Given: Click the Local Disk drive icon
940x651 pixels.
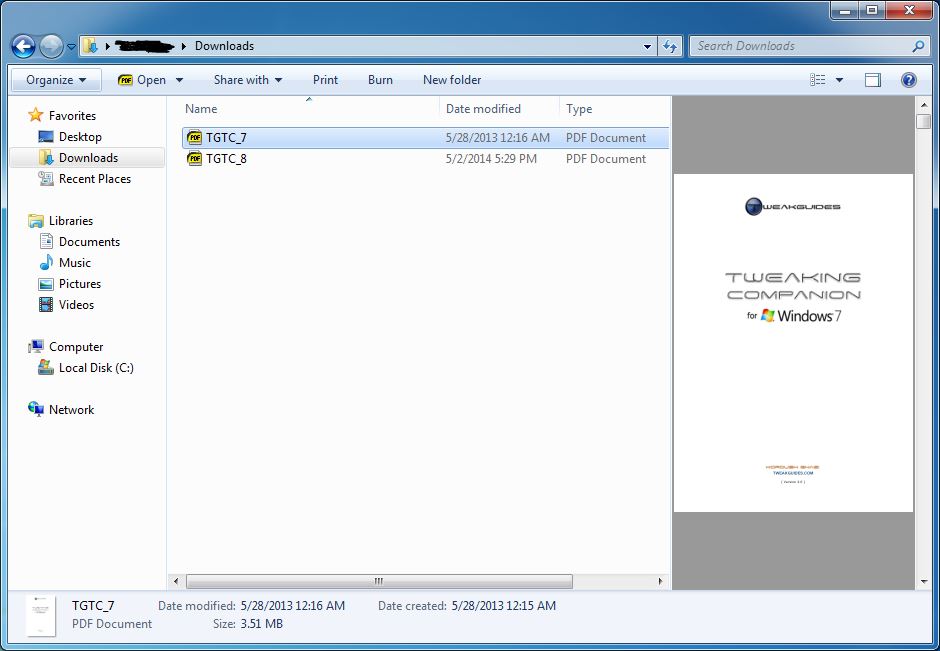Looking at the screenshot, I should coord(46,367).
